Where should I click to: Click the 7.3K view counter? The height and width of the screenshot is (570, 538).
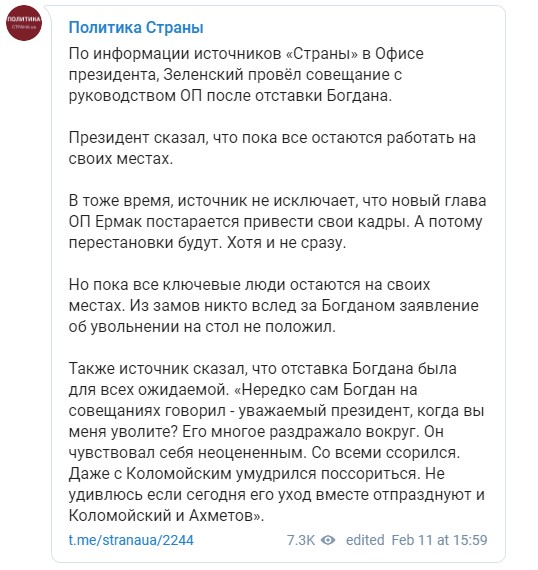pyautogui.click(x=301, y=540)
